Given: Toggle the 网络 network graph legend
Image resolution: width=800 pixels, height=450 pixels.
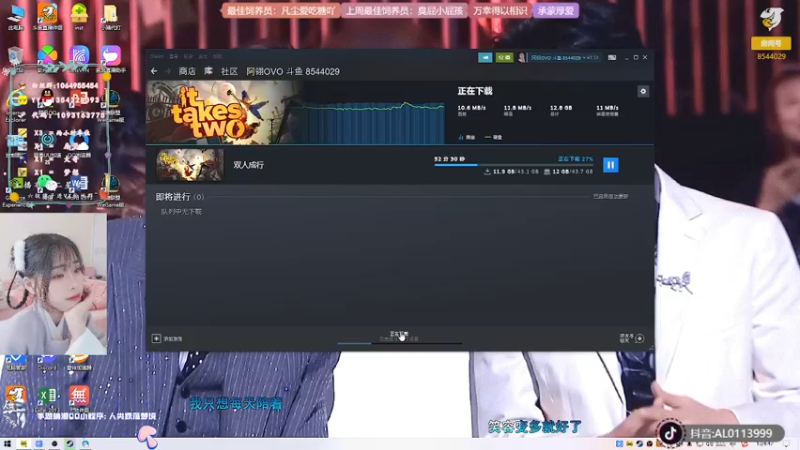Looking at the screenshot, I should point(467,137).
